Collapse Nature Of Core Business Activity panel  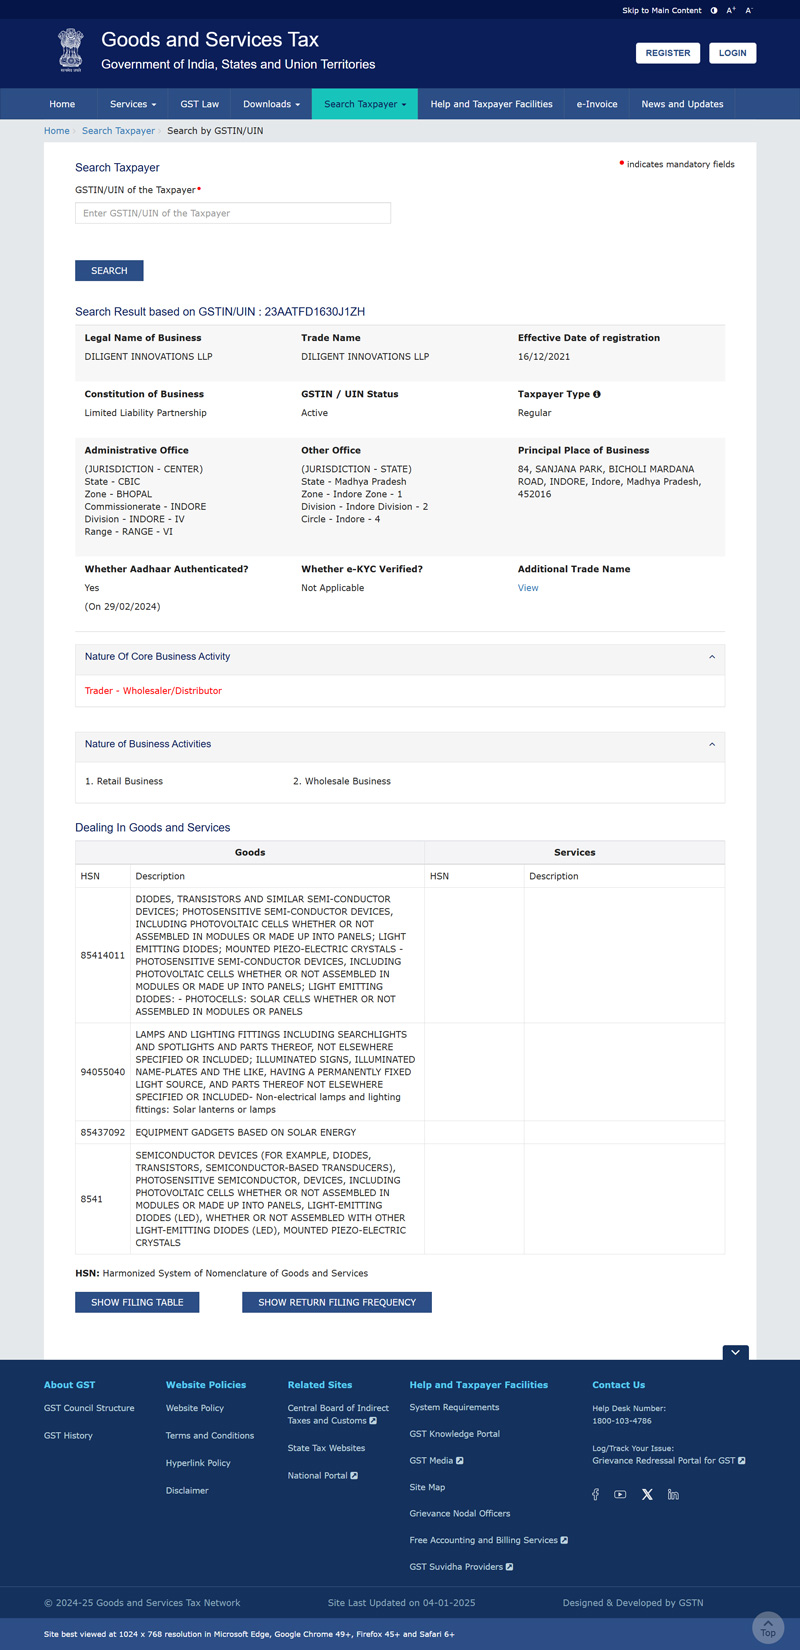pos(712,657)
